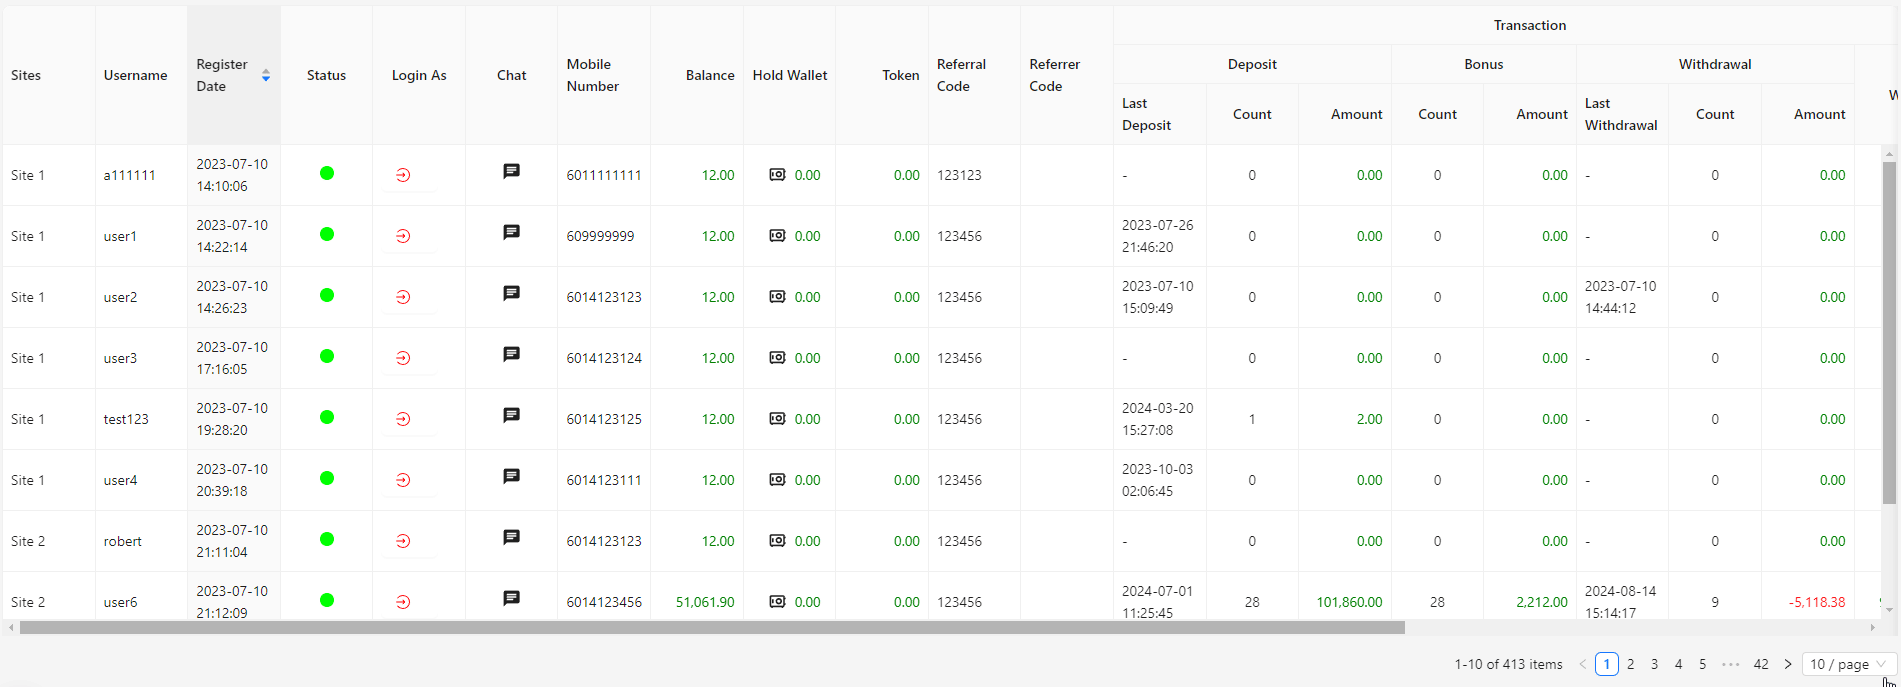Sort by Register Date column
Viewport: 1901px width, 687px height.
point(266,75)
